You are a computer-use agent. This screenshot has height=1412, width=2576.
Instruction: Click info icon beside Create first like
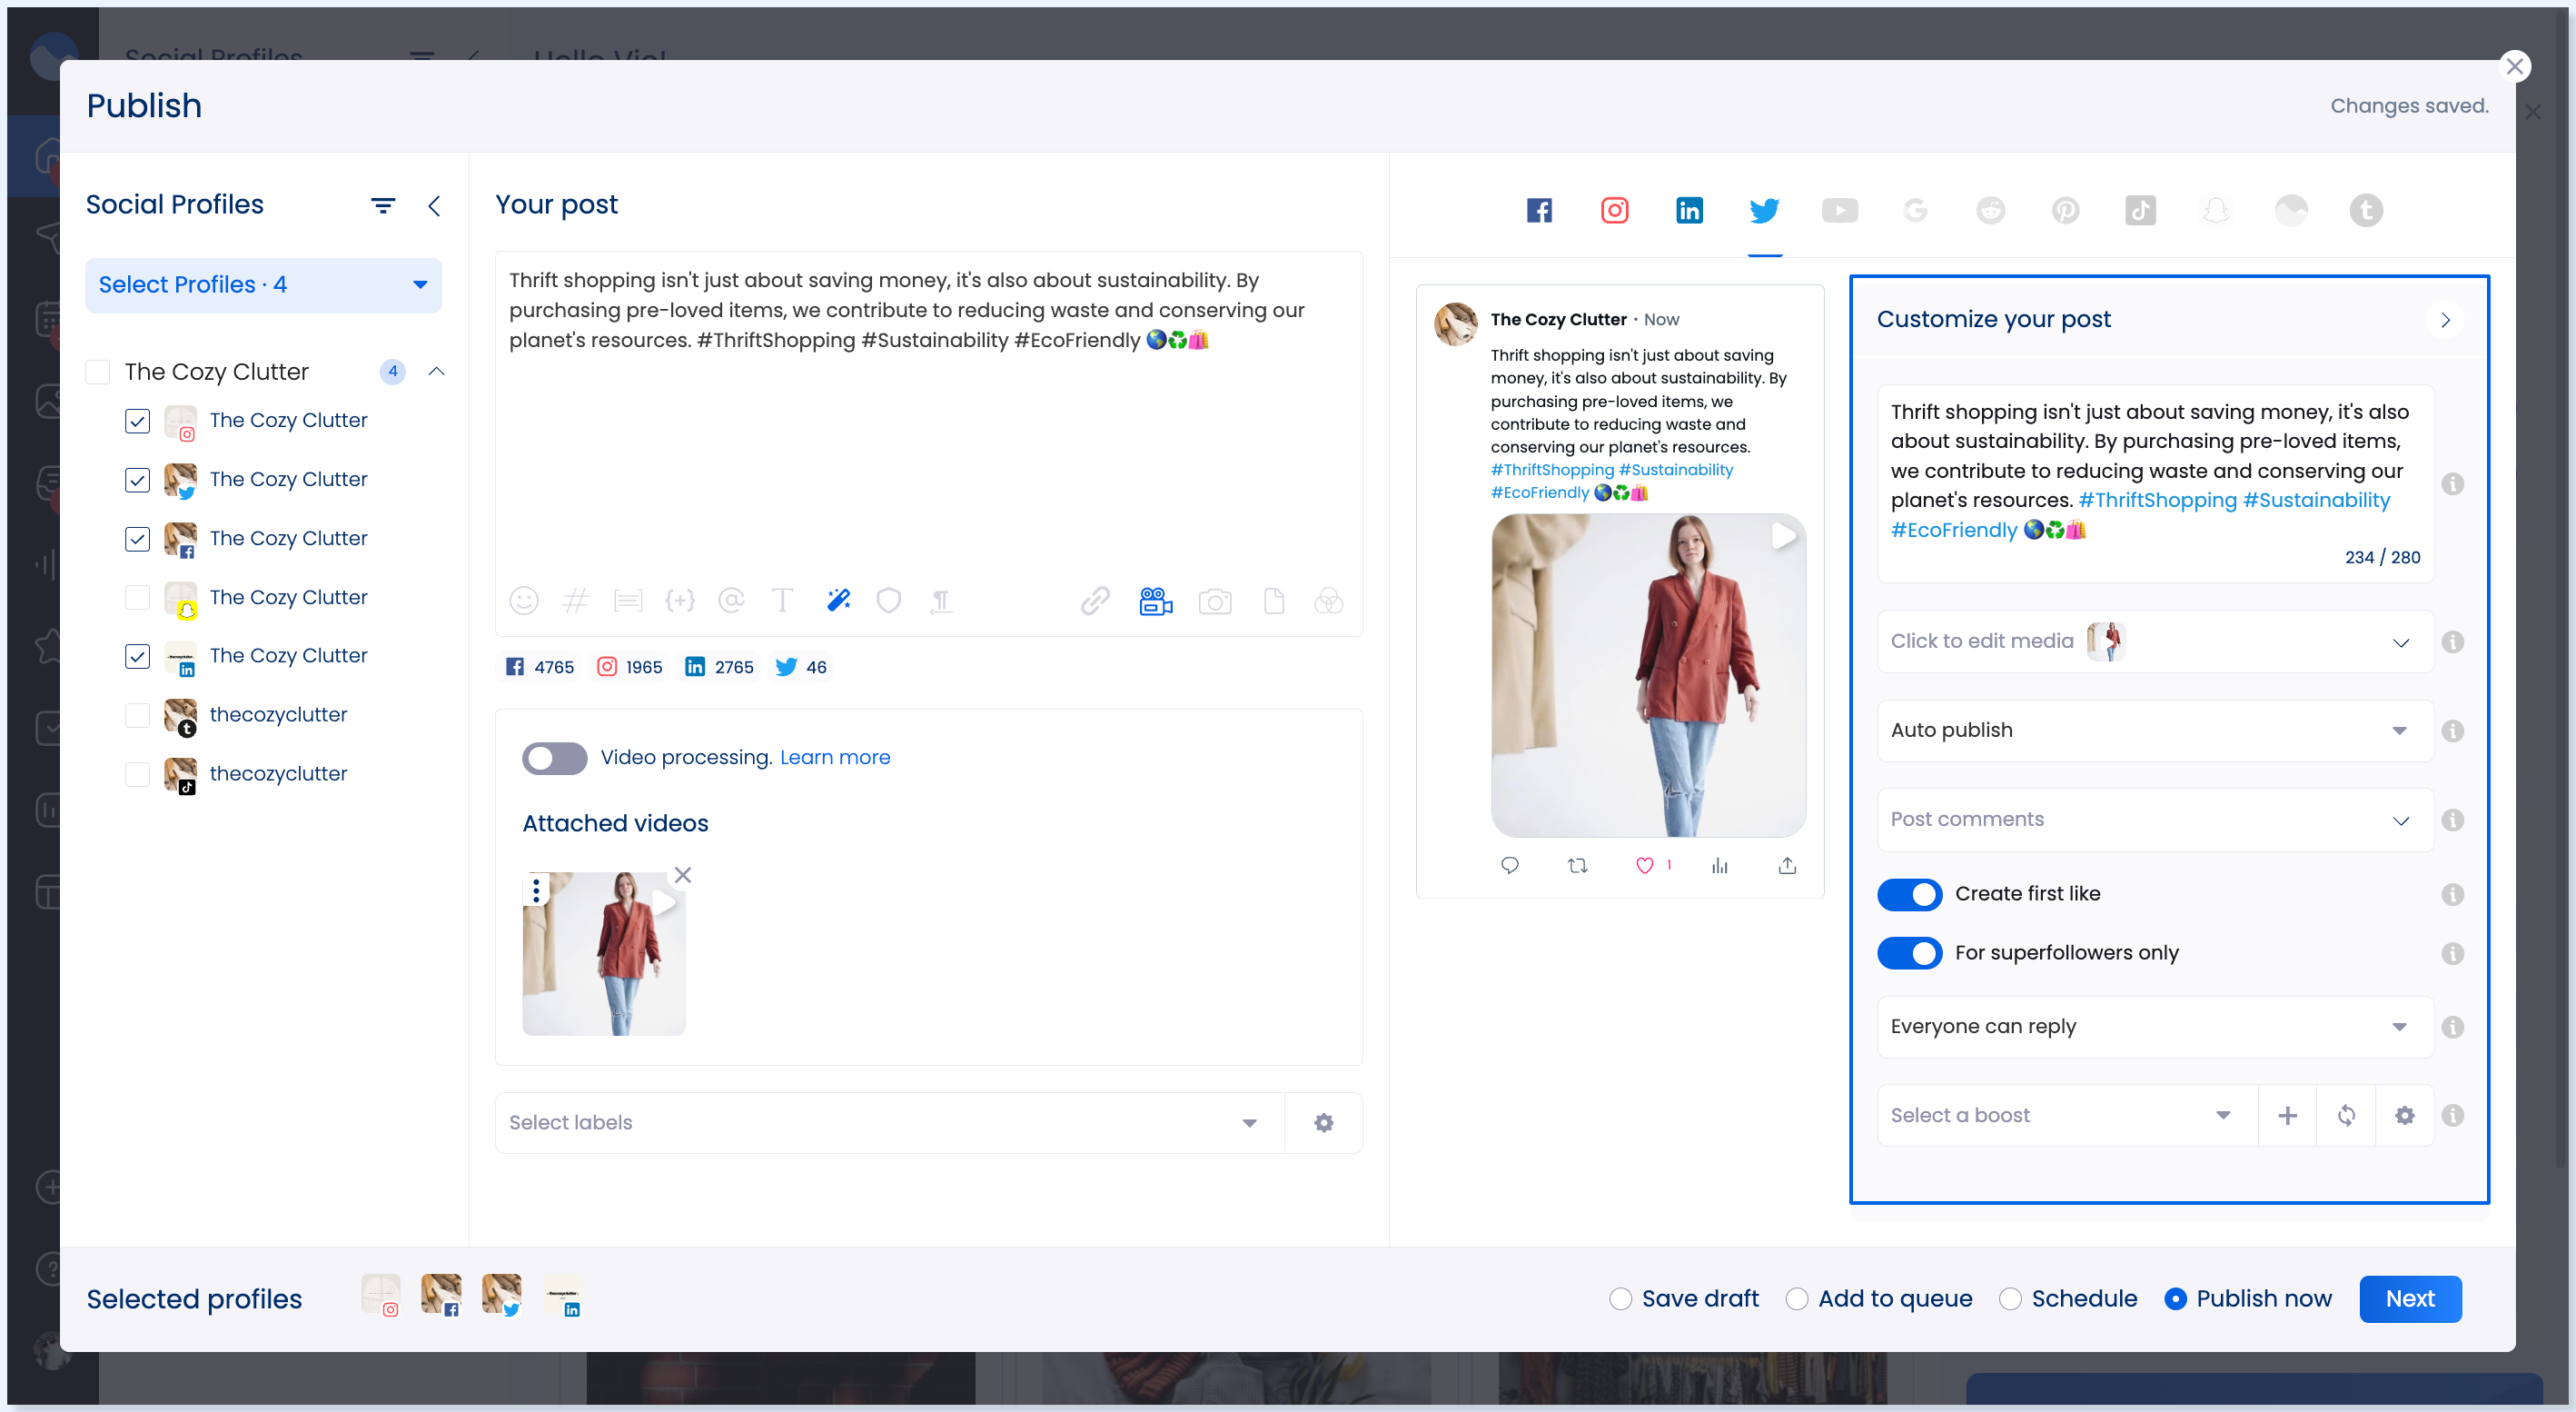point(2452,894)
